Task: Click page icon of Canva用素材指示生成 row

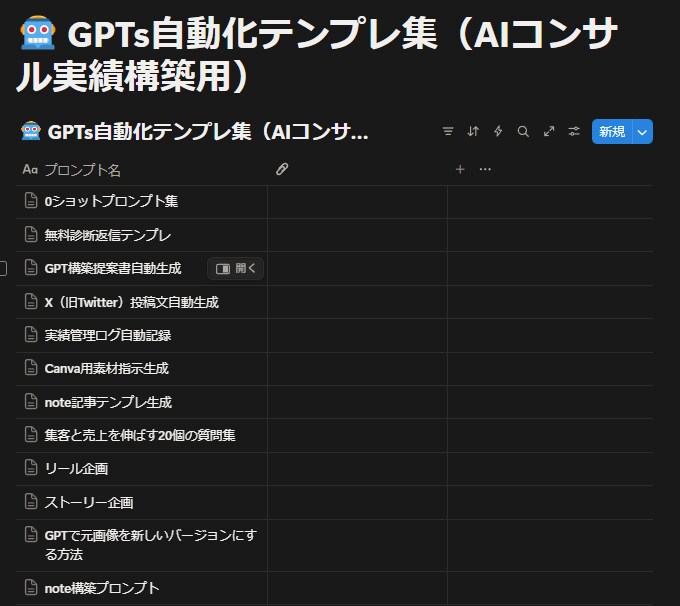Action: pos(31,368)
